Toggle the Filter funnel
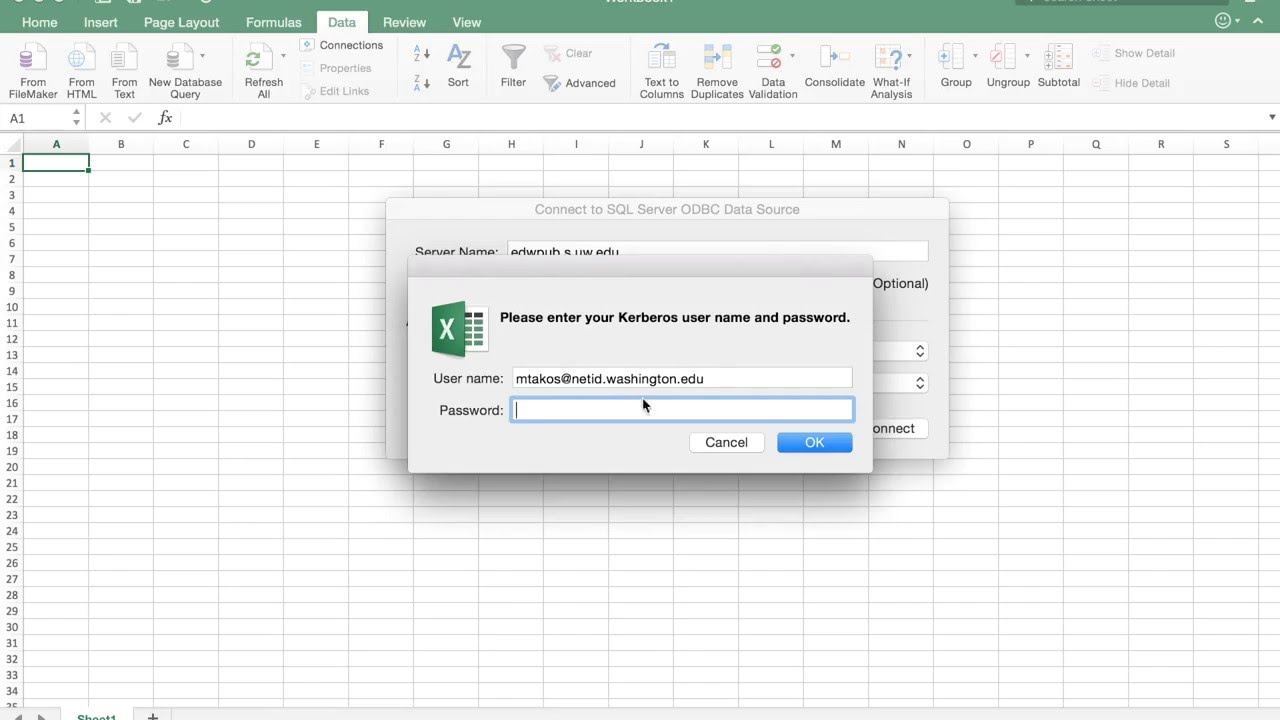This screenshot has width=1280, height=720. pos(513,66)
